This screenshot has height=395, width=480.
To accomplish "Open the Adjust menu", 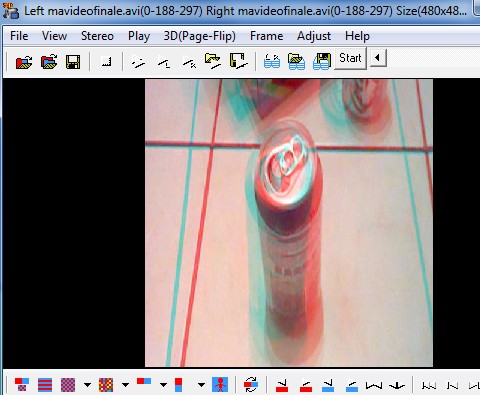I will (314, 36).
